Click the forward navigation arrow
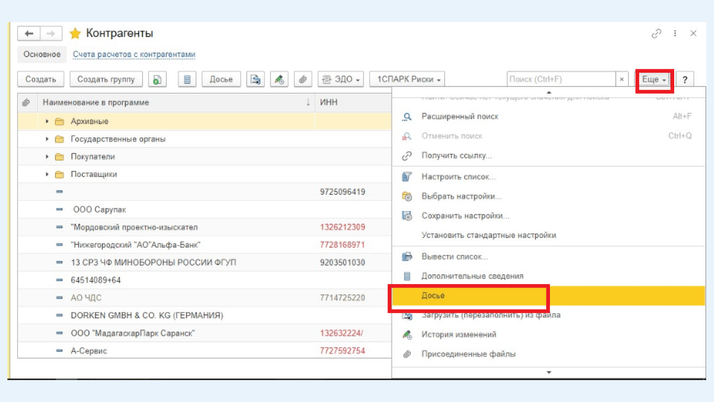This screenshot has width=714, height=402. [x=50, y=34]
